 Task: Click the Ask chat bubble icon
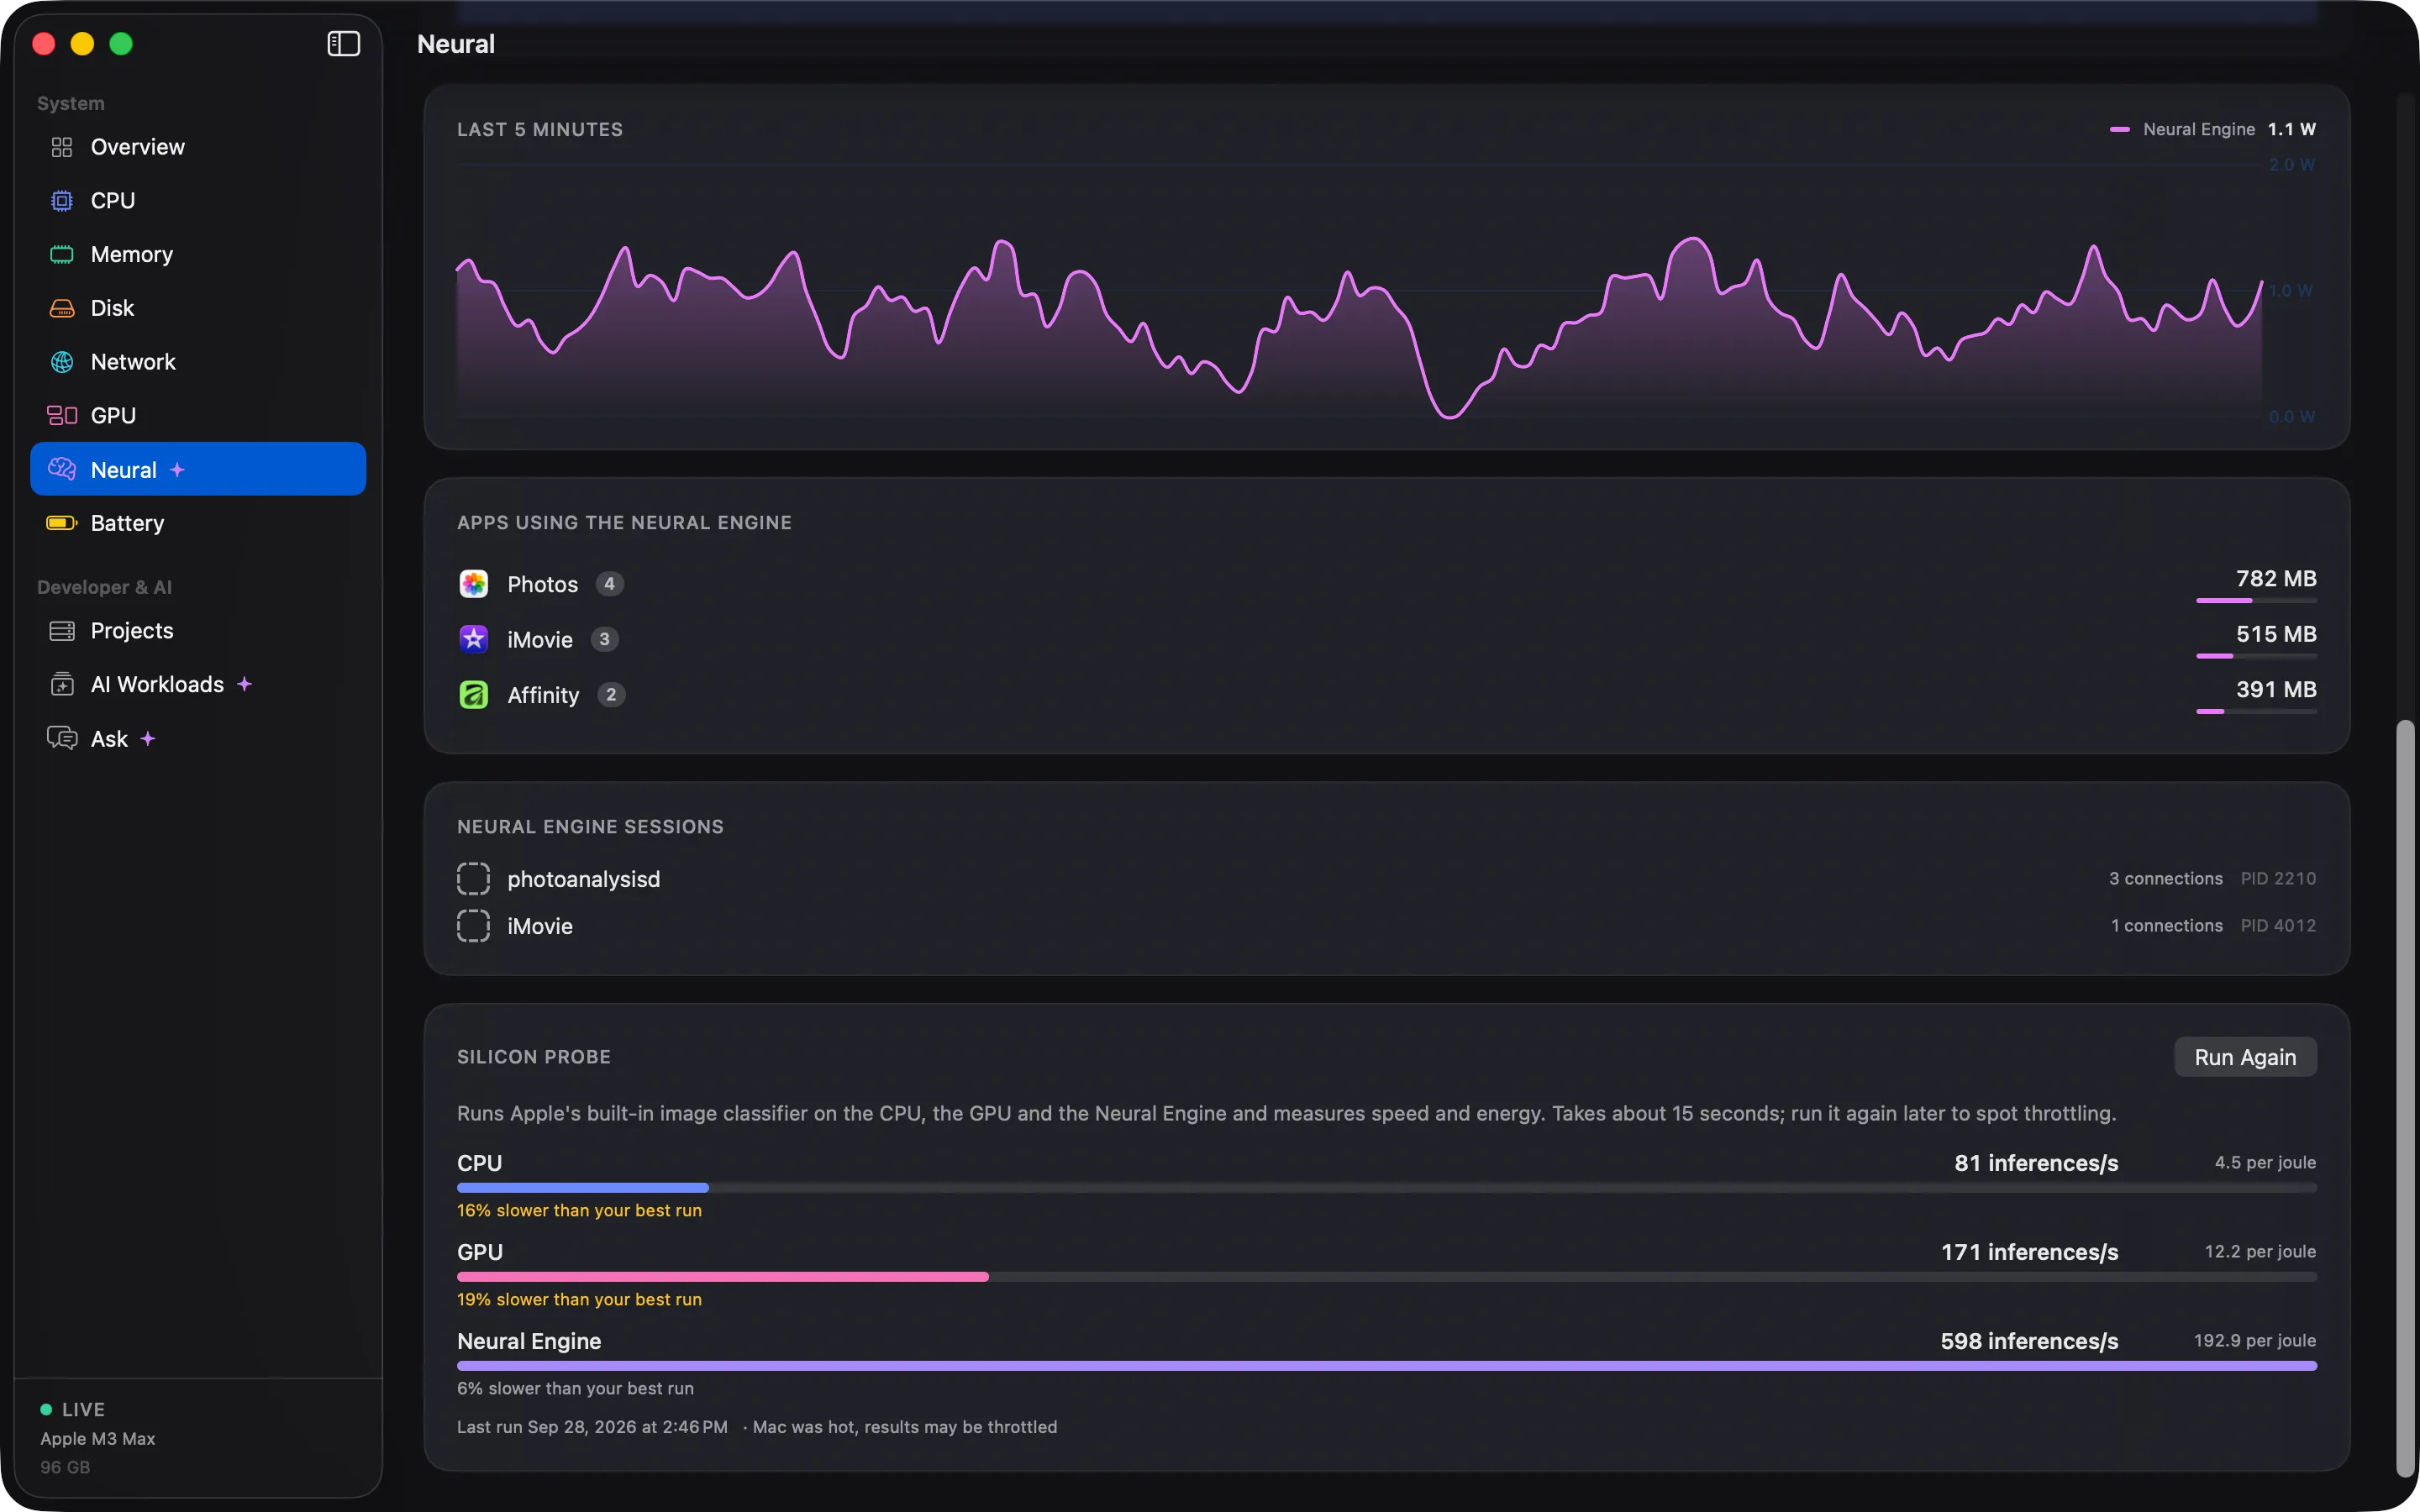click(x=62, y=739)
